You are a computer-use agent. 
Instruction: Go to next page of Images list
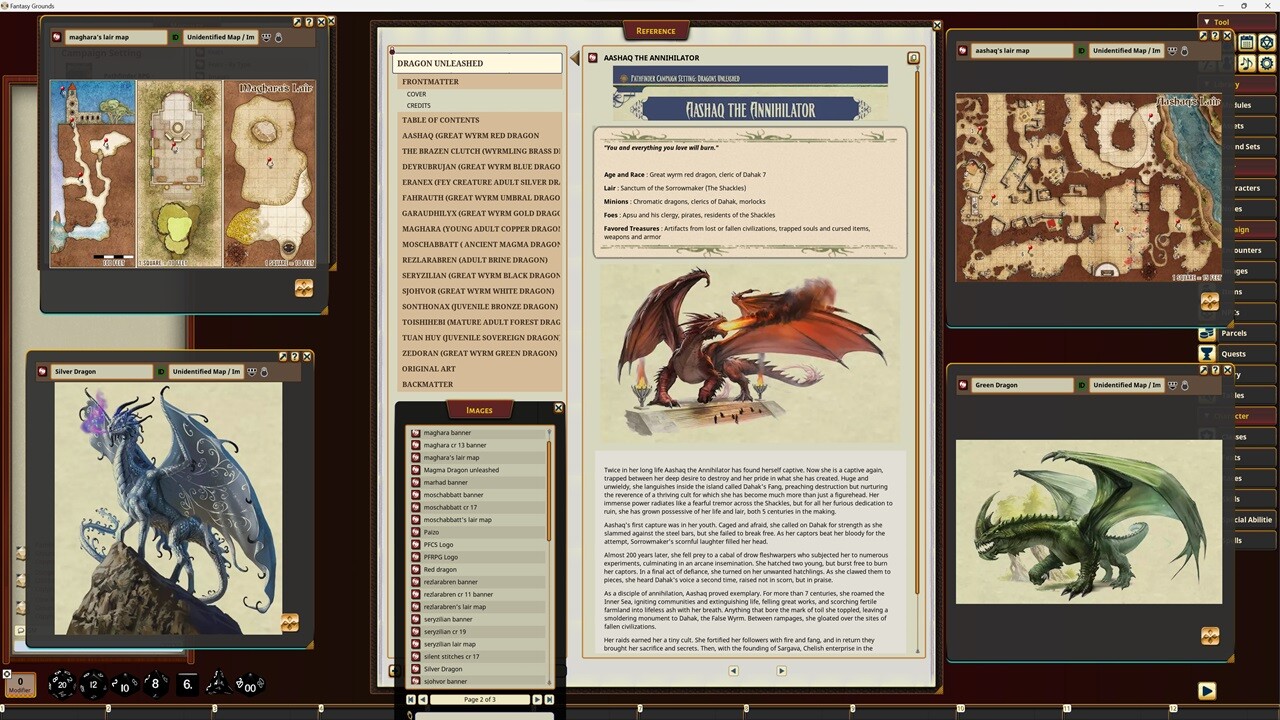(x=537, y=699)
